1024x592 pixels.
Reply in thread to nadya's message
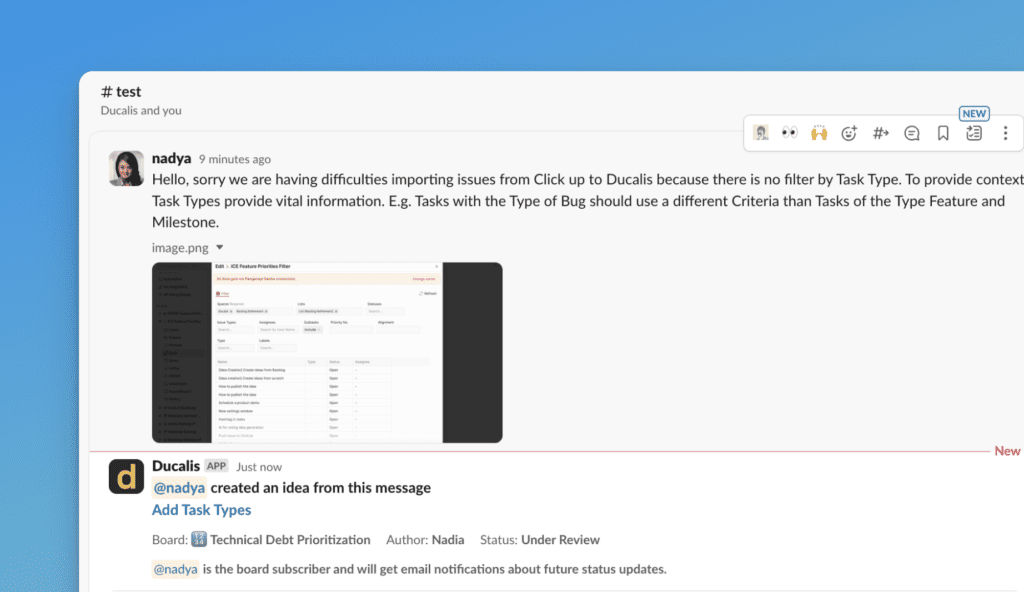(x=912, y=133)
